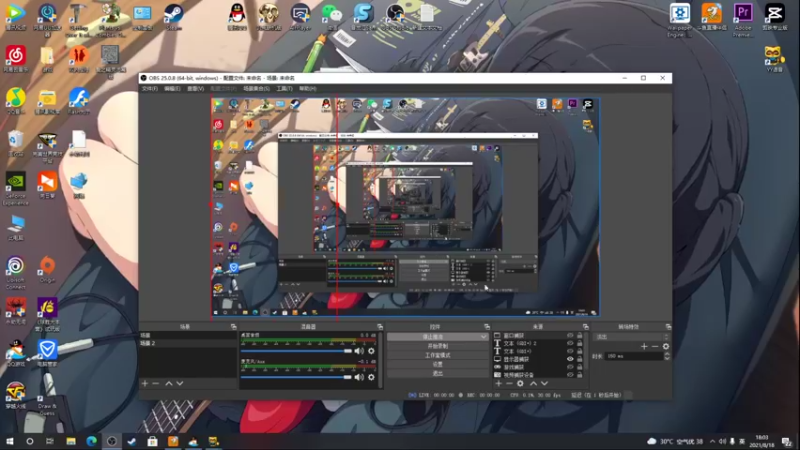Open File Explorer from the taskbar
Image resolution: width=800 pixels, height=450 pixels.
click(71, 441)
